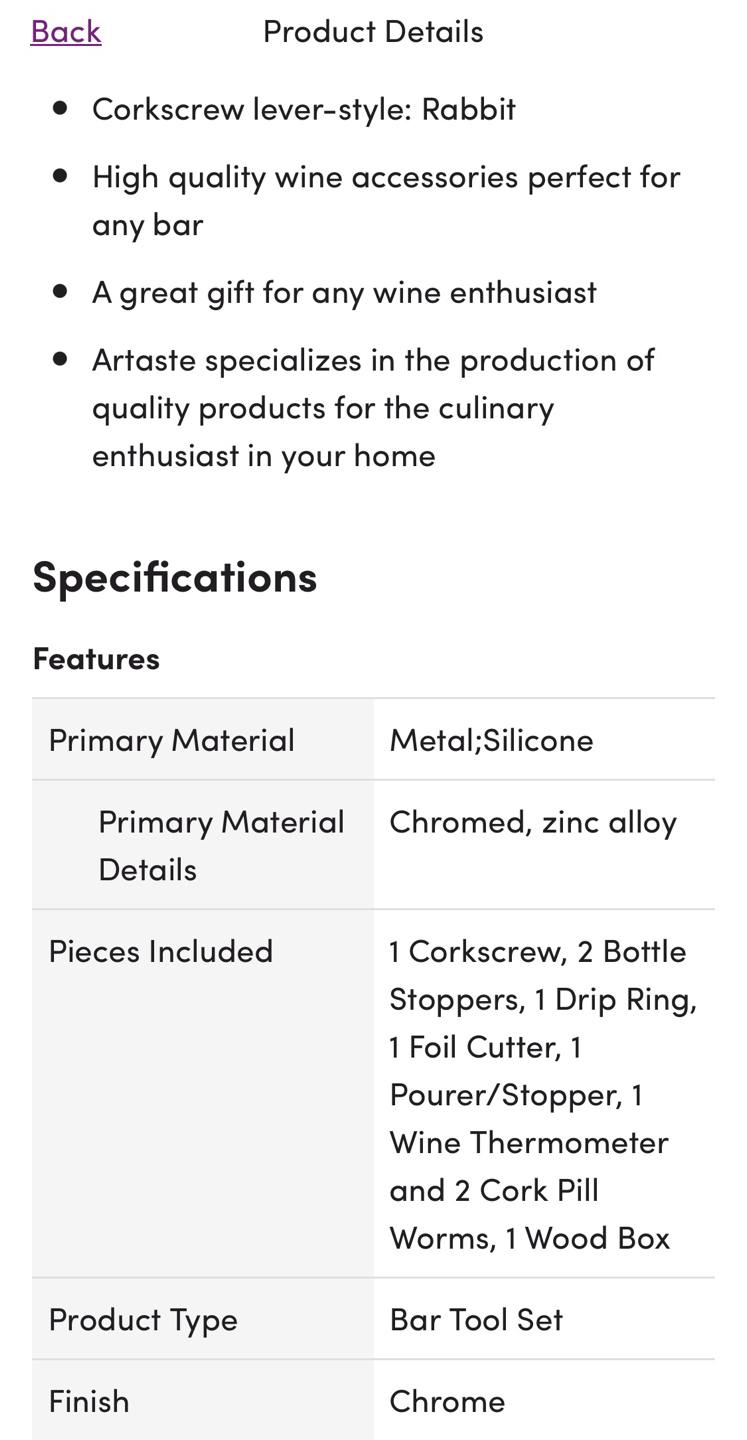Select the Bar Tool Set value
747x1440 pixels.
pos(476,1320)
